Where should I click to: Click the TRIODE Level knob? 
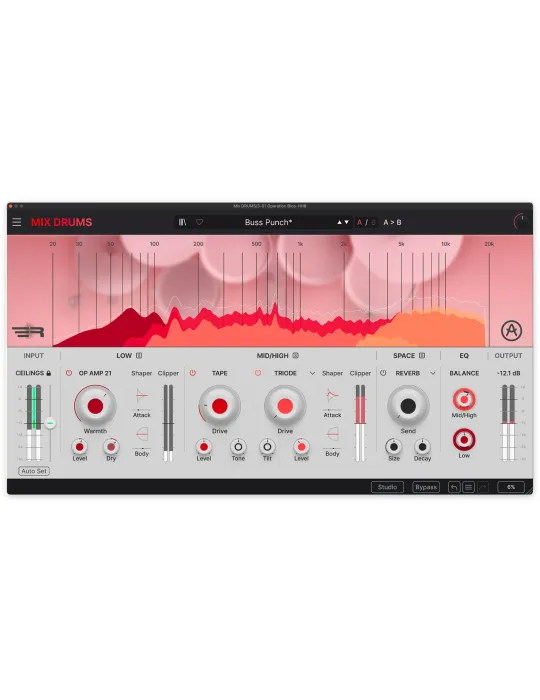click(301, 447)
